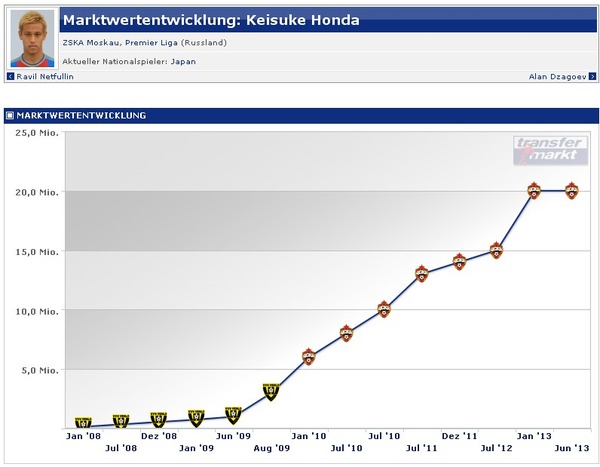
Task: Click the Jul '11 axis label
Action: tap(421, 448)
